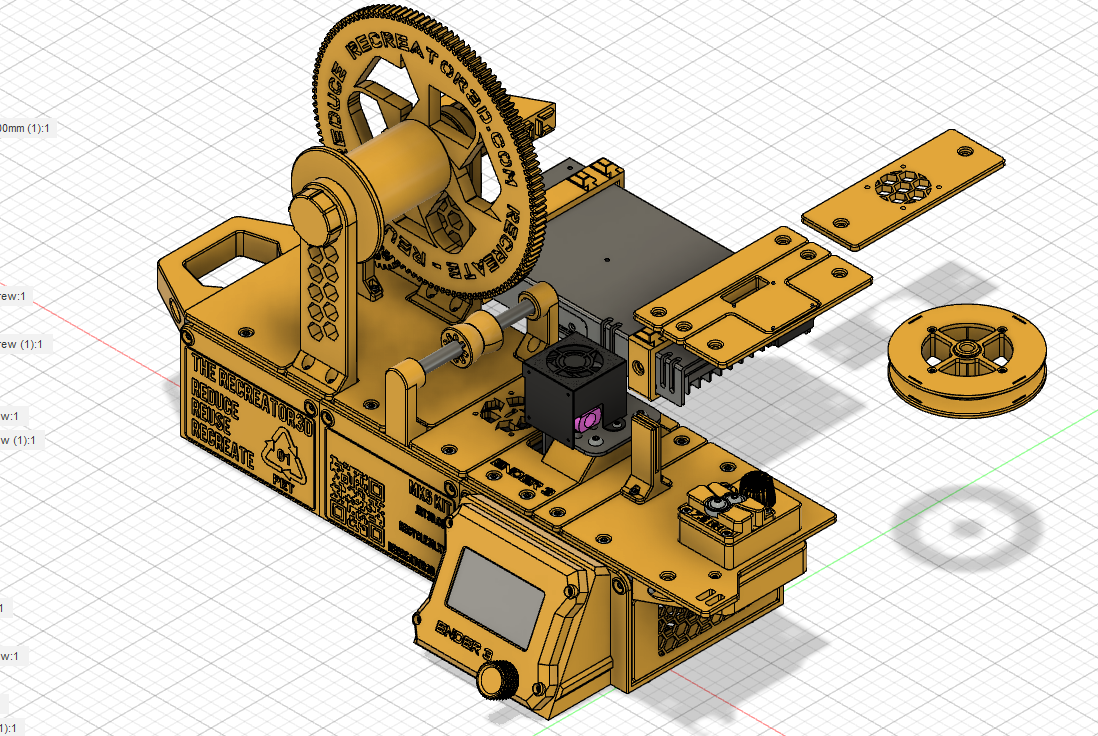Screen dimensions: 1098x736
Task: Click the Ender 3 LCD display screen
Action: point(494,597)
